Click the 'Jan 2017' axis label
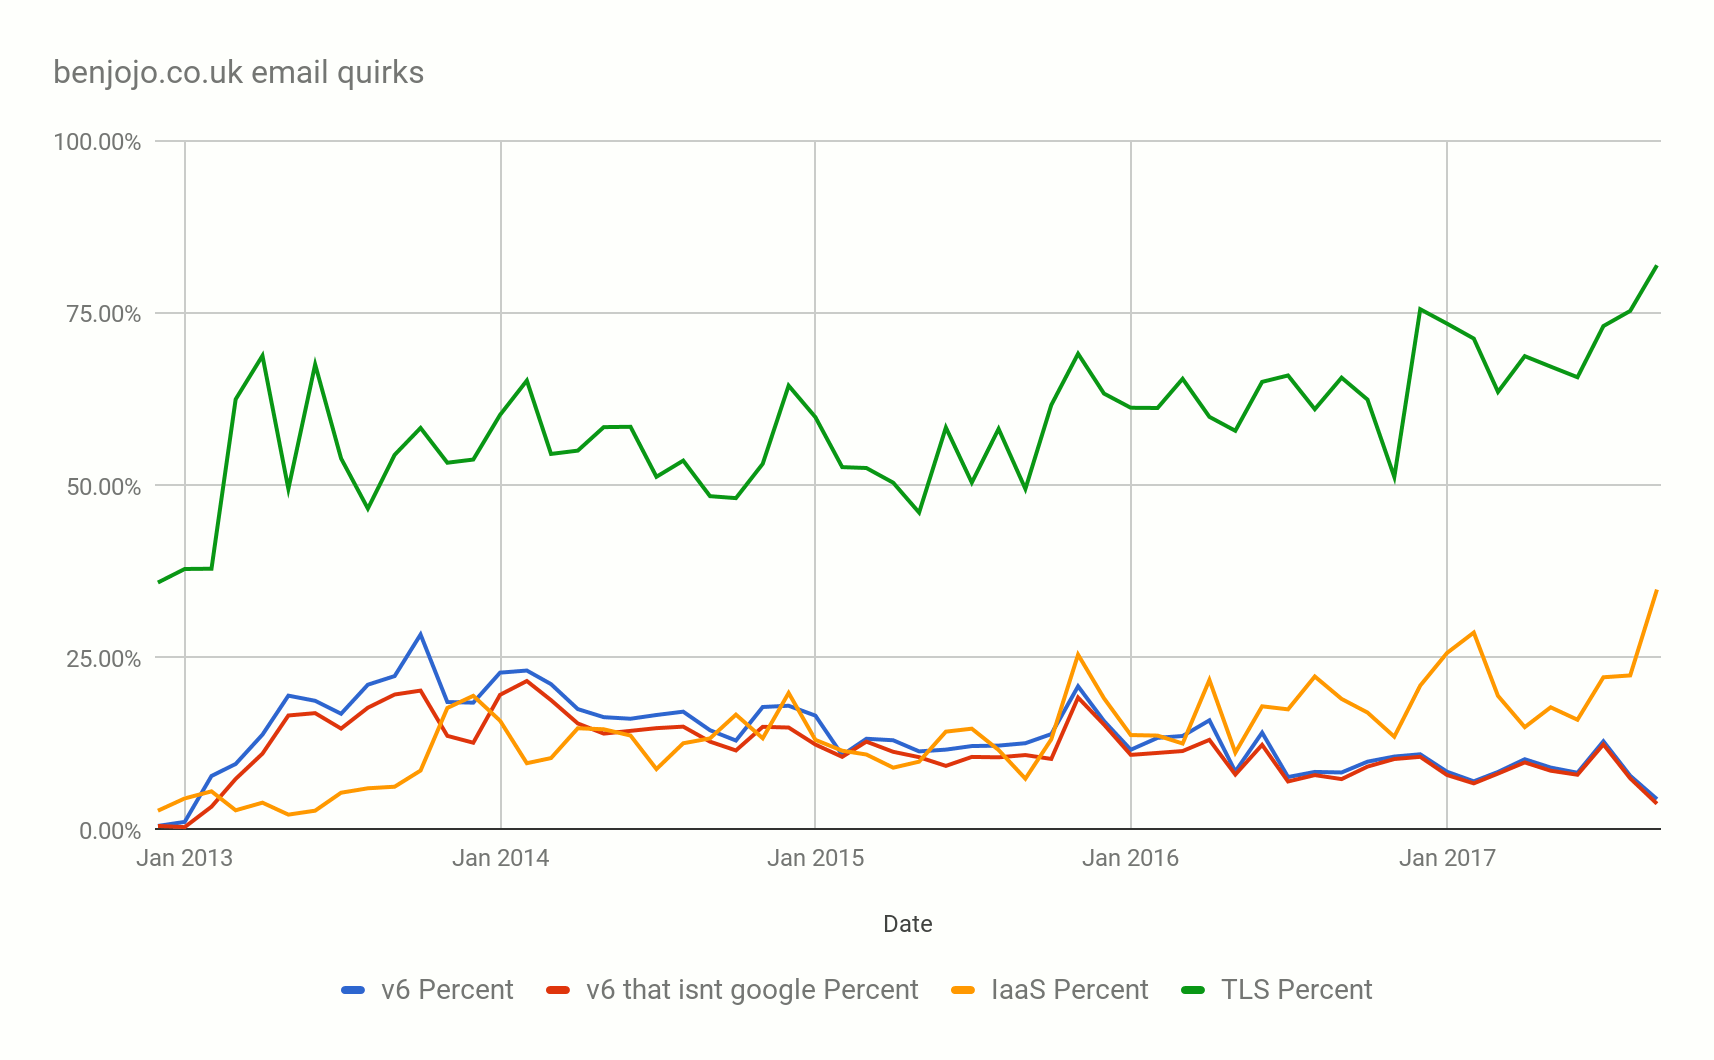1714x1060 pixels. pos(1447,858)
